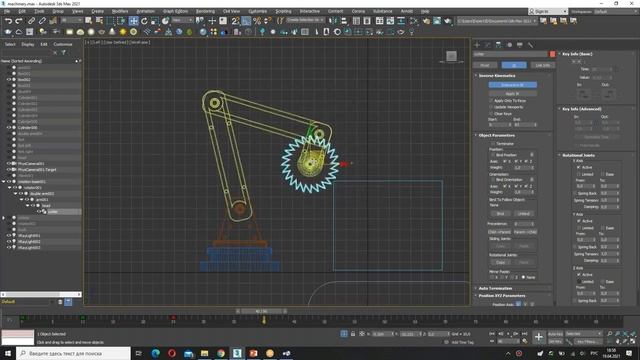Open the Rendering menu
This screenshot has height=360, width=640.
[205, 11]
